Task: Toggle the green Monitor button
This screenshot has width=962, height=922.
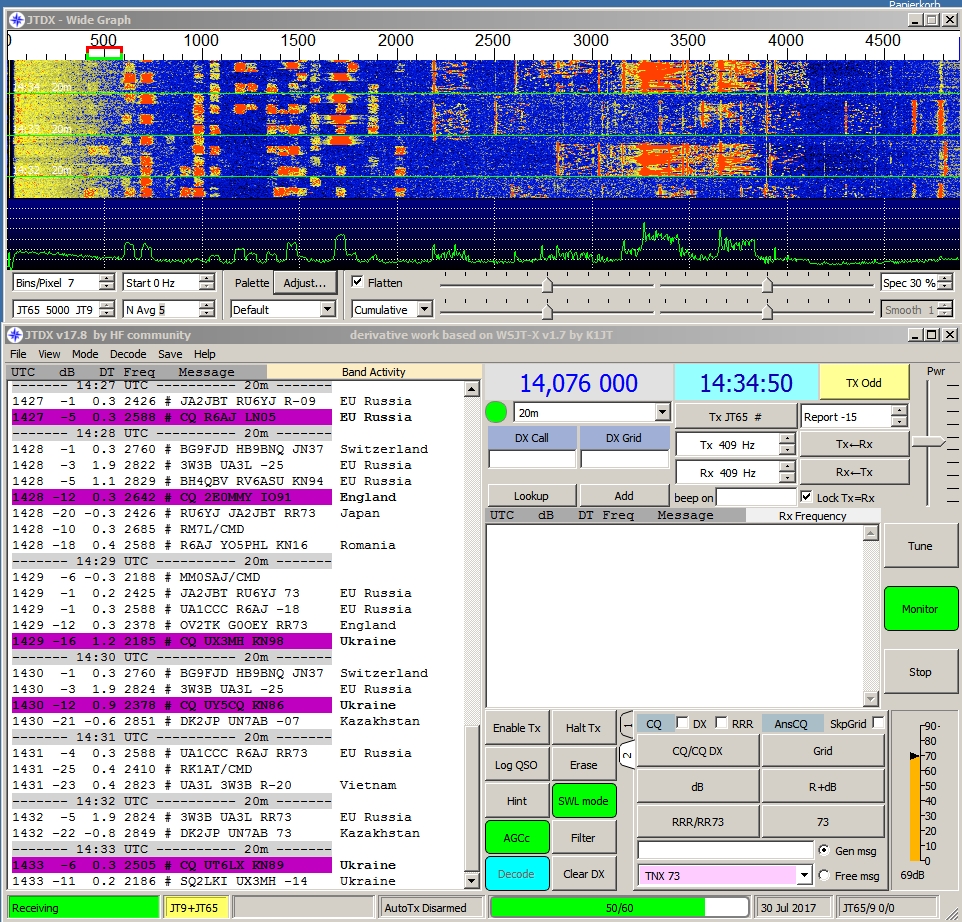Action: pyautogui.click(x=919, y=608)
